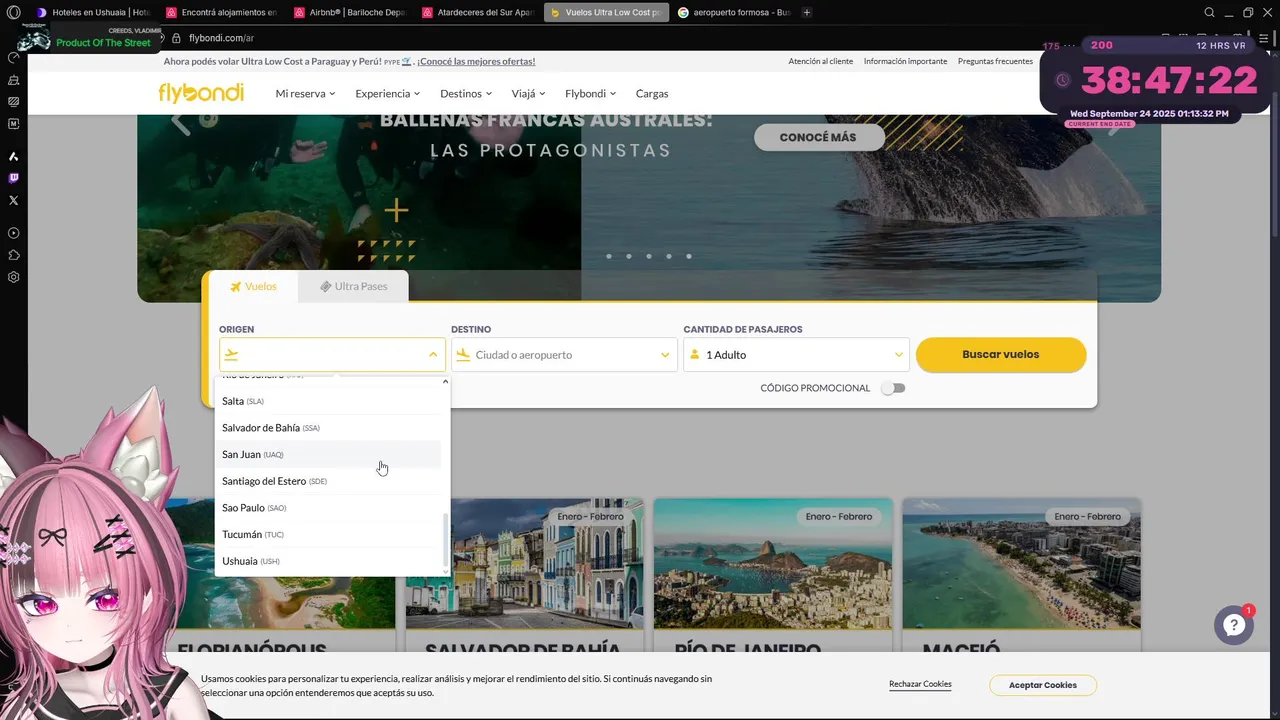Open browser sidebar settings gear
1280x720 pixels.
click(x=13, y=277)
